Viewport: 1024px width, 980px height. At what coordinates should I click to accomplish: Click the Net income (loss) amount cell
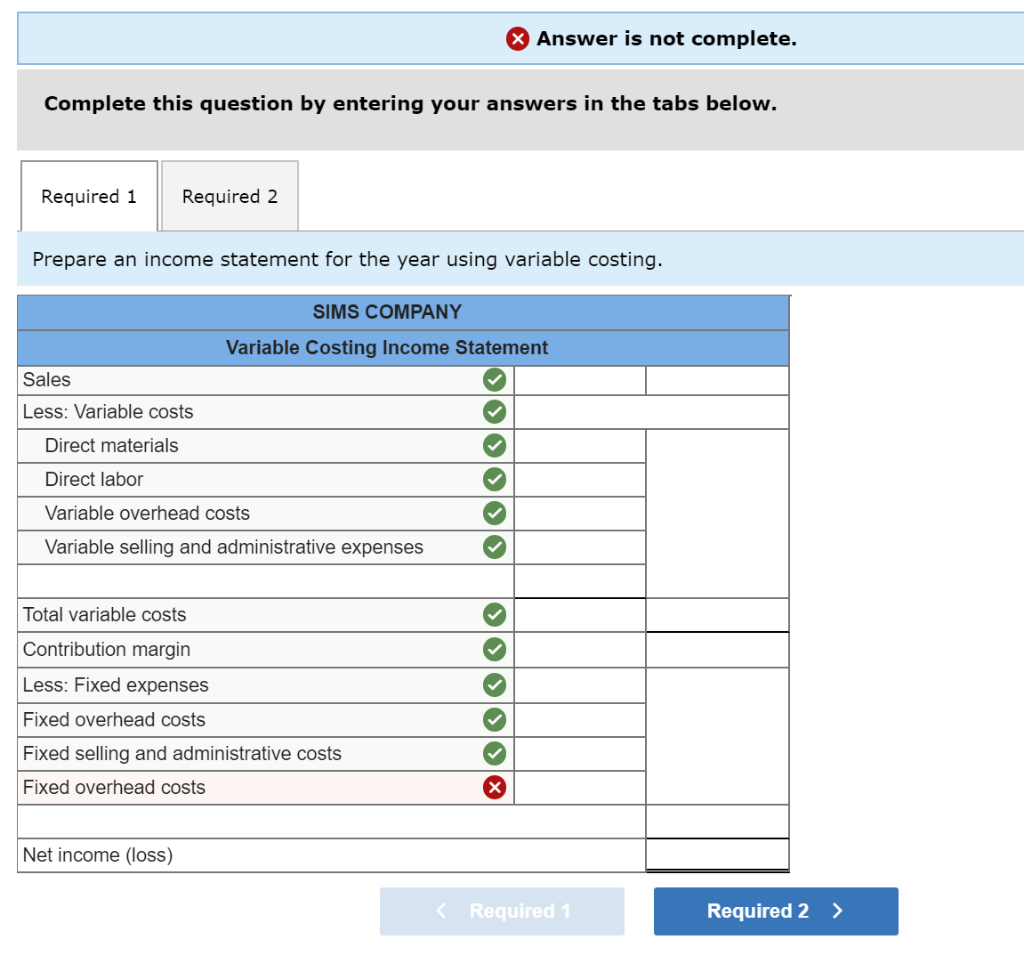coord(717,855)
